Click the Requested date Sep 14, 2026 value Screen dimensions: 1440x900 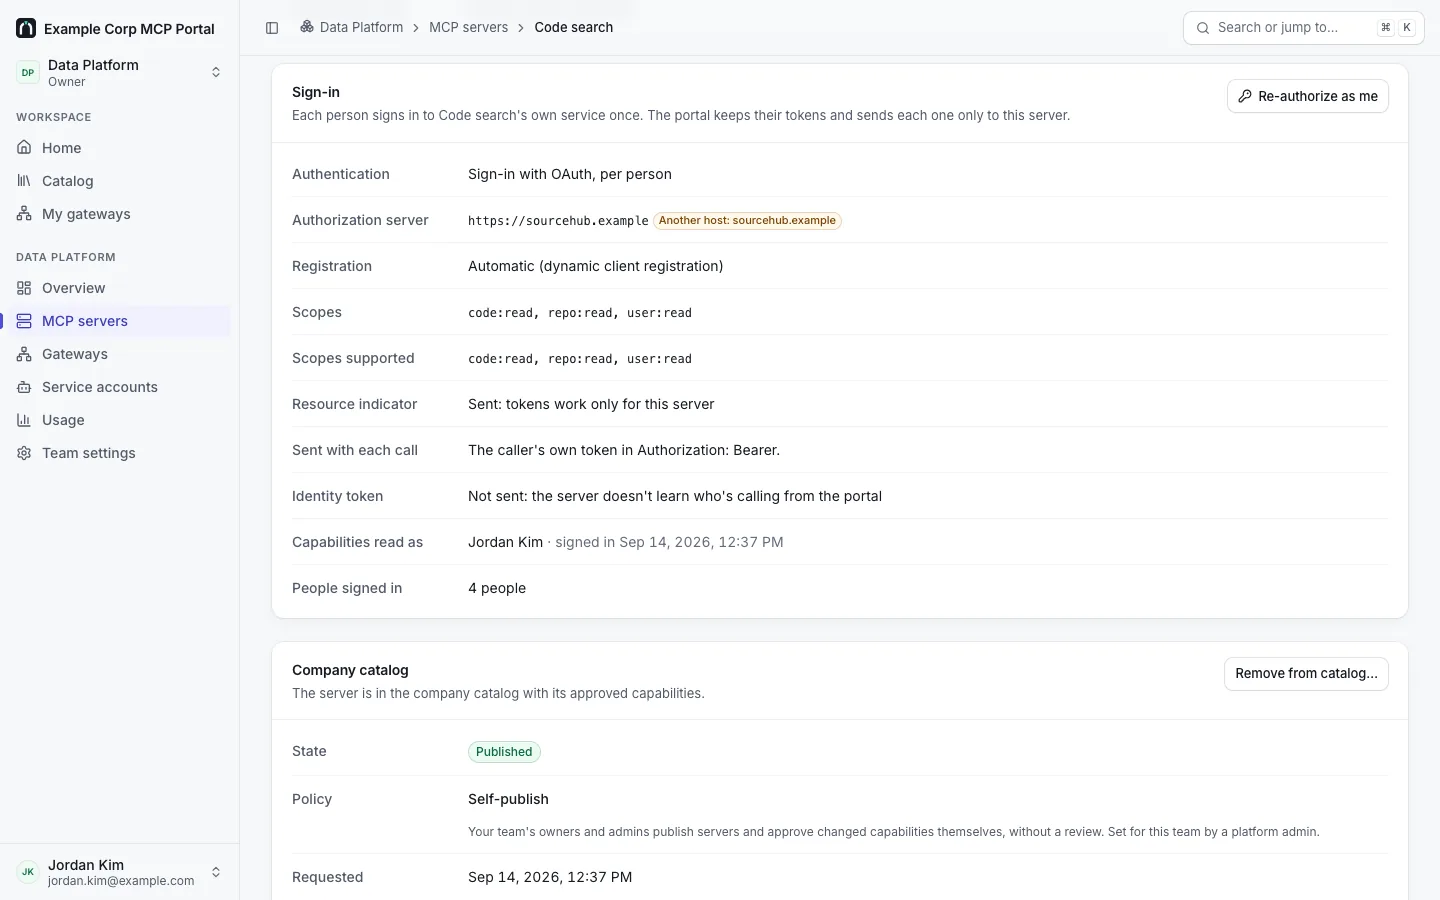[x=550, y=877]
